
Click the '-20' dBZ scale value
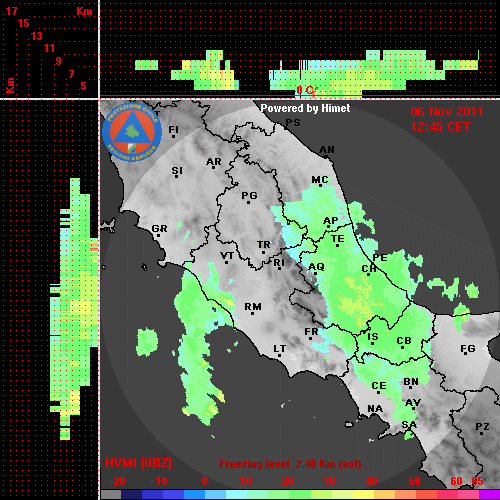(117, 481)
